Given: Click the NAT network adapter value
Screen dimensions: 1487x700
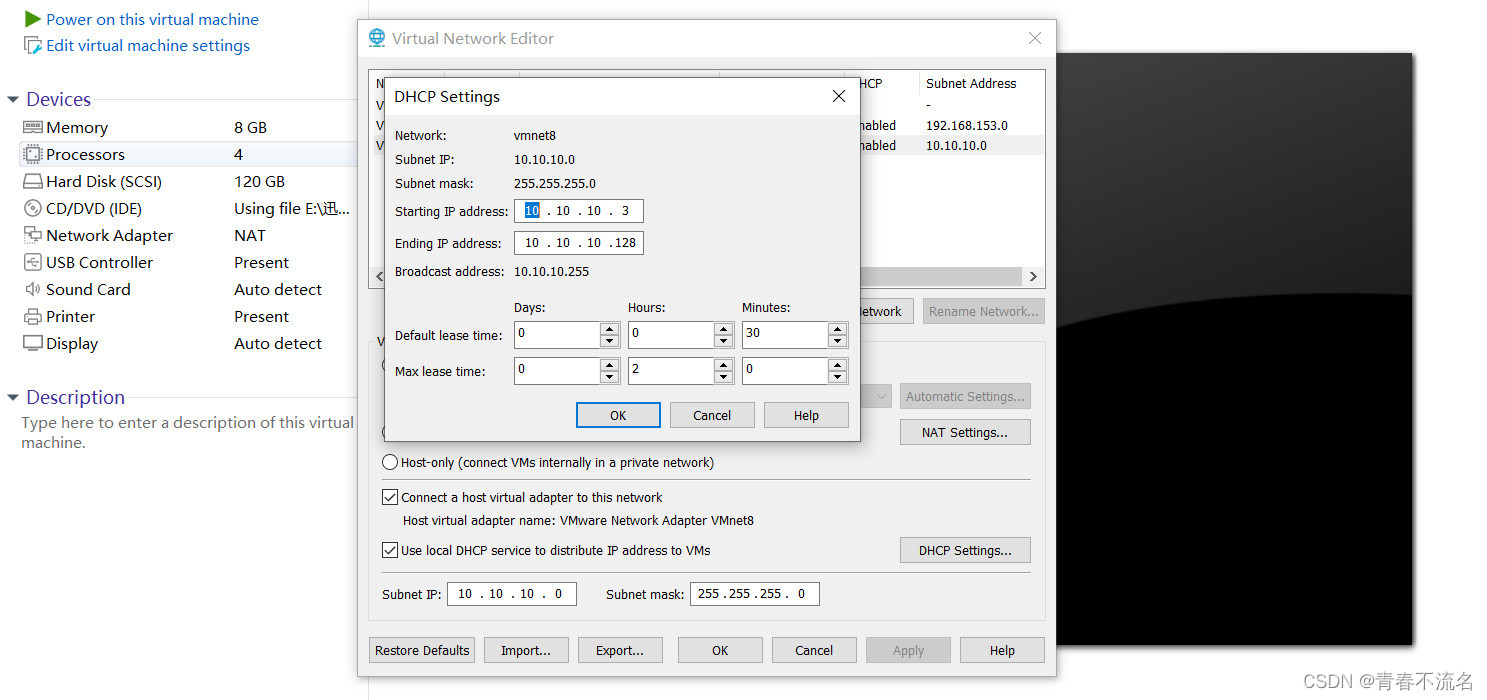Looking at the screenshot, I should tap(250, 235).
